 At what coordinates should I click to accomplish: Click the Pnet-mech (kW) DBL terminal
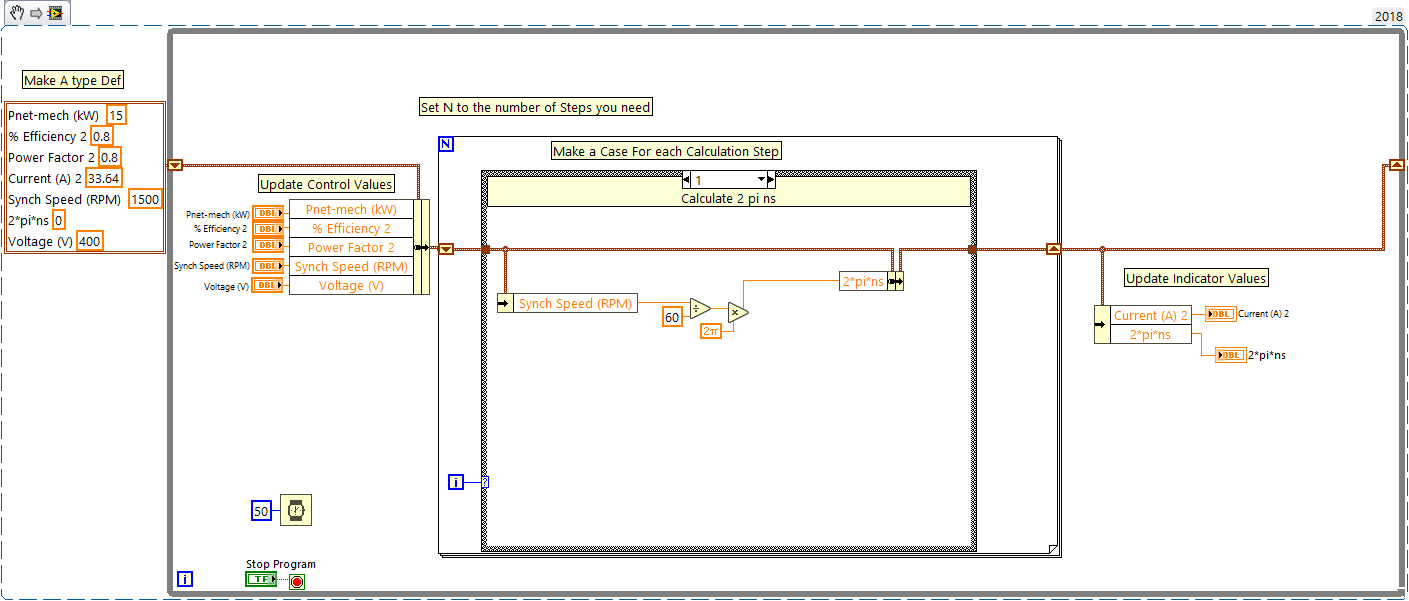pyautogui.click(x=269, y=213)
